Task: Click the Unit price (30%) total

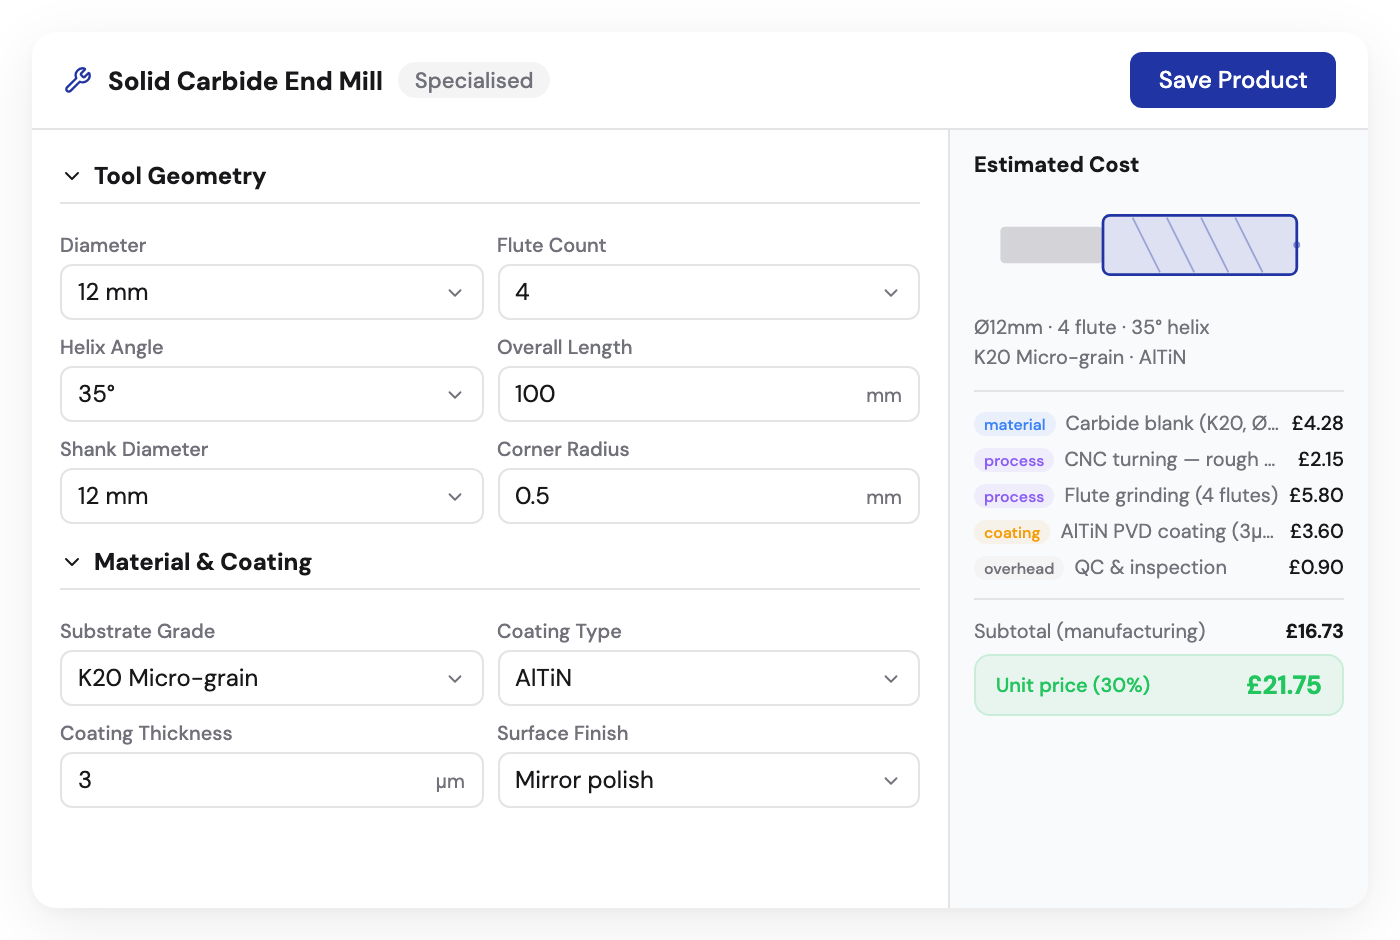Action: click(x=1158, y=685)
